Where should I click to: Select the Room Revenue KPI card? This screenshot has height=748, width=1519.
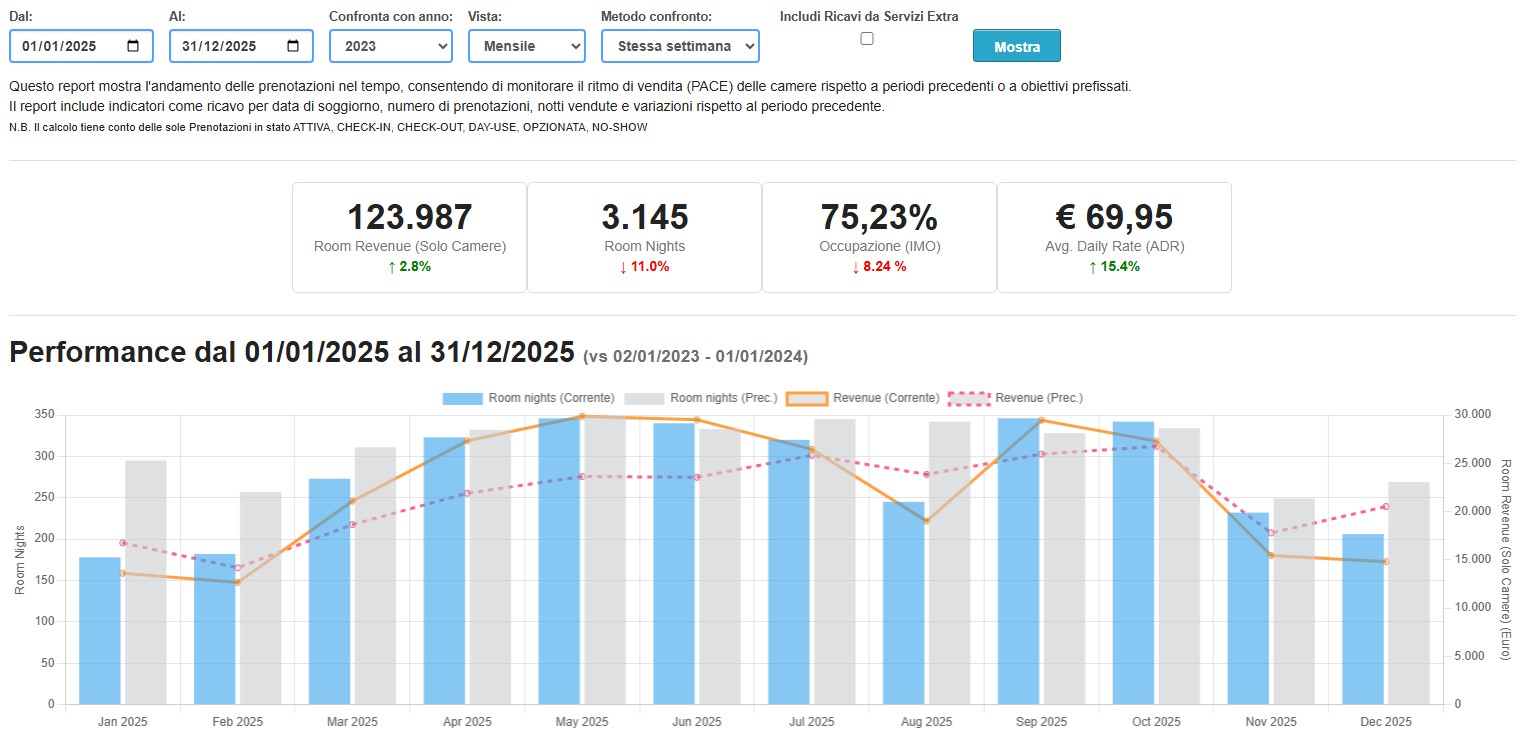(409, 237)
